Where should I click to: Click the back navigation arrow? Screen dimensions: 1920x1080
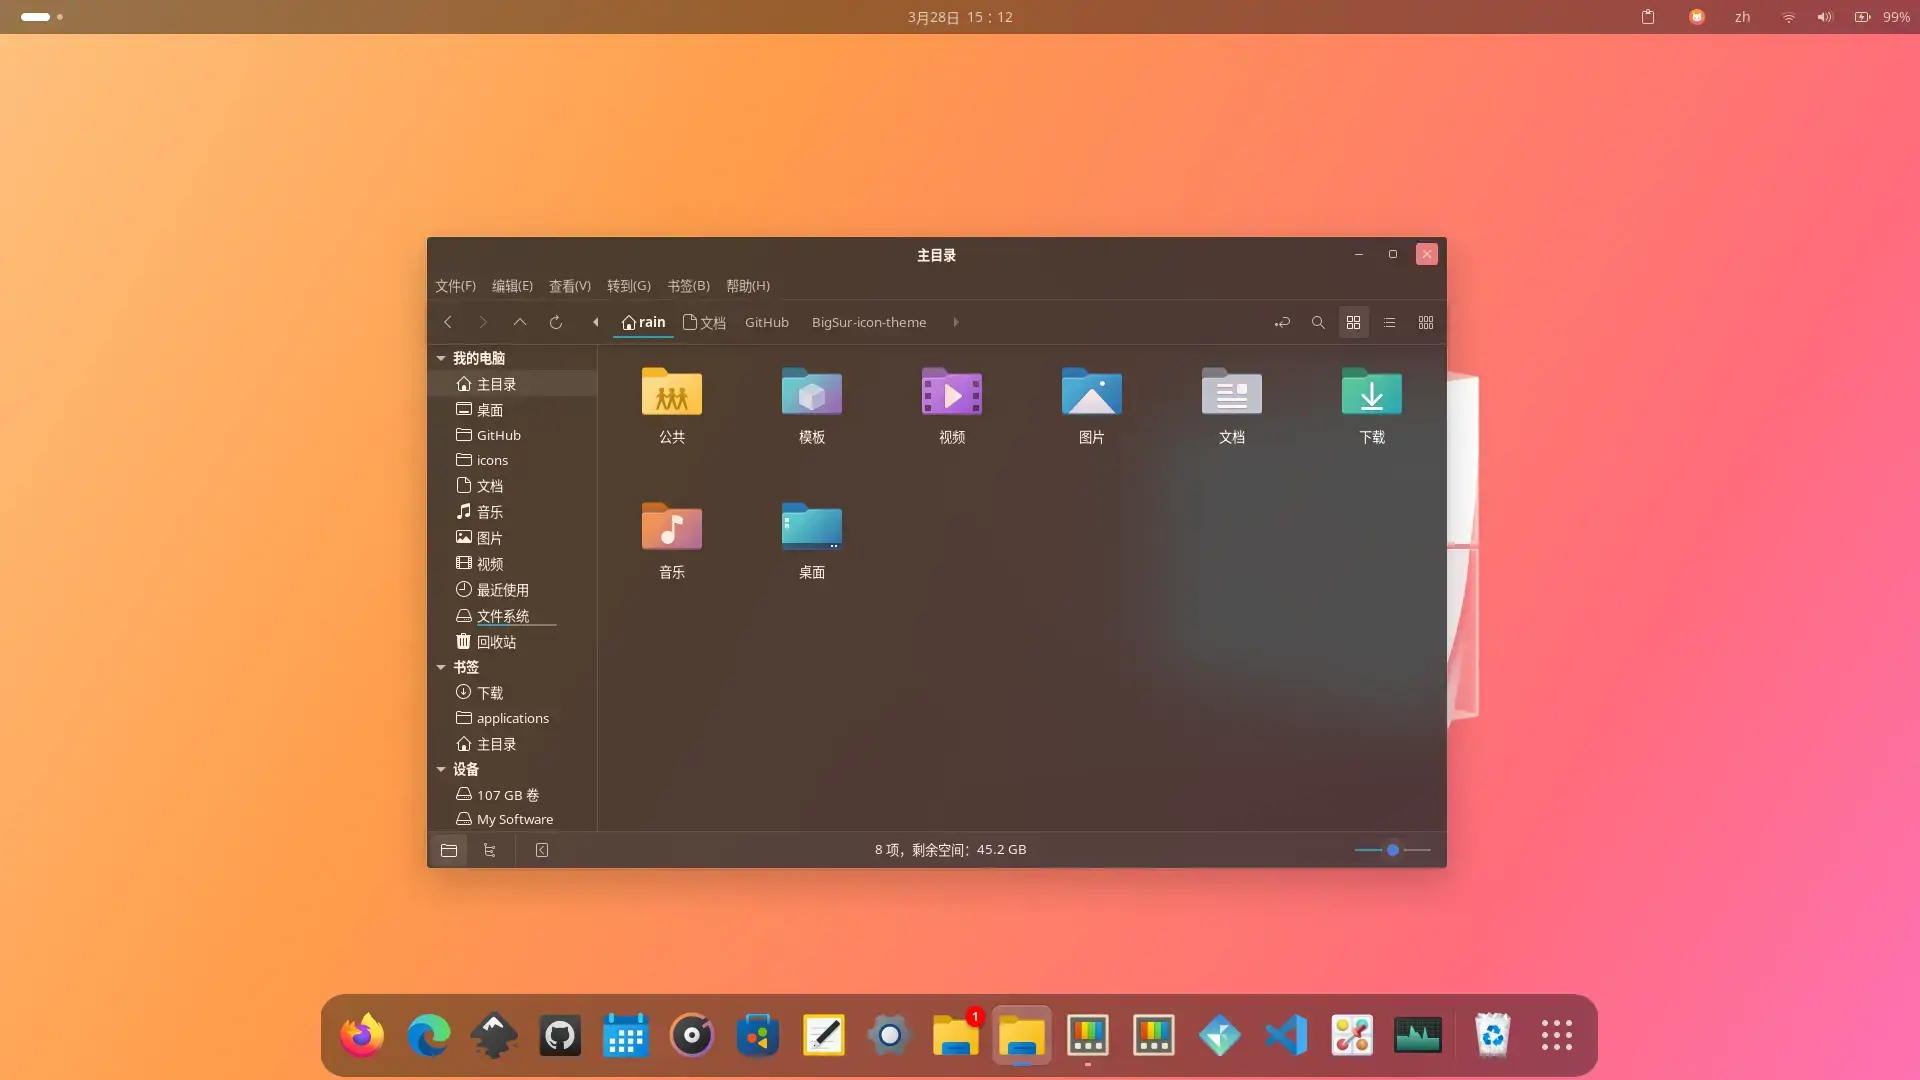coord(447,322)
